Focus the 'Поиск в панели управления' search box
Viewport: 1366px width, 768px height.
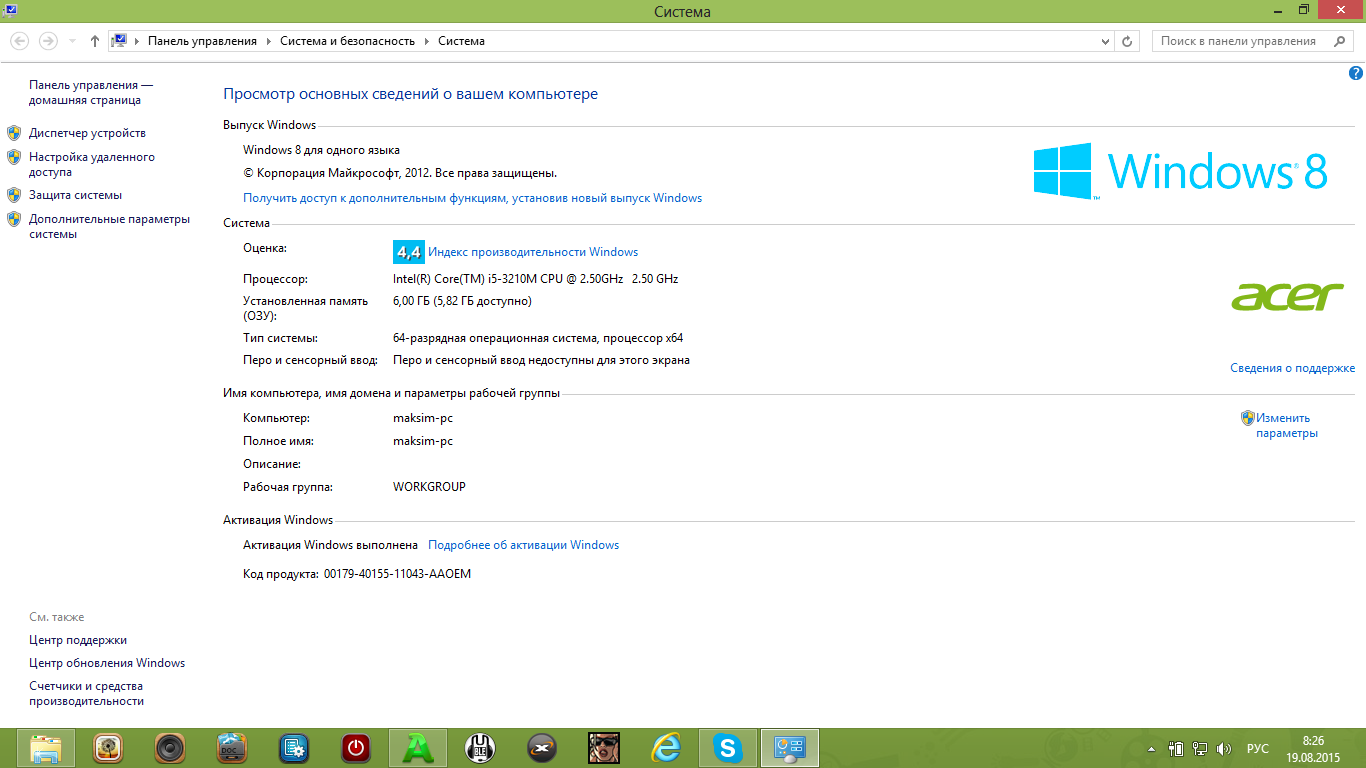1254,41
